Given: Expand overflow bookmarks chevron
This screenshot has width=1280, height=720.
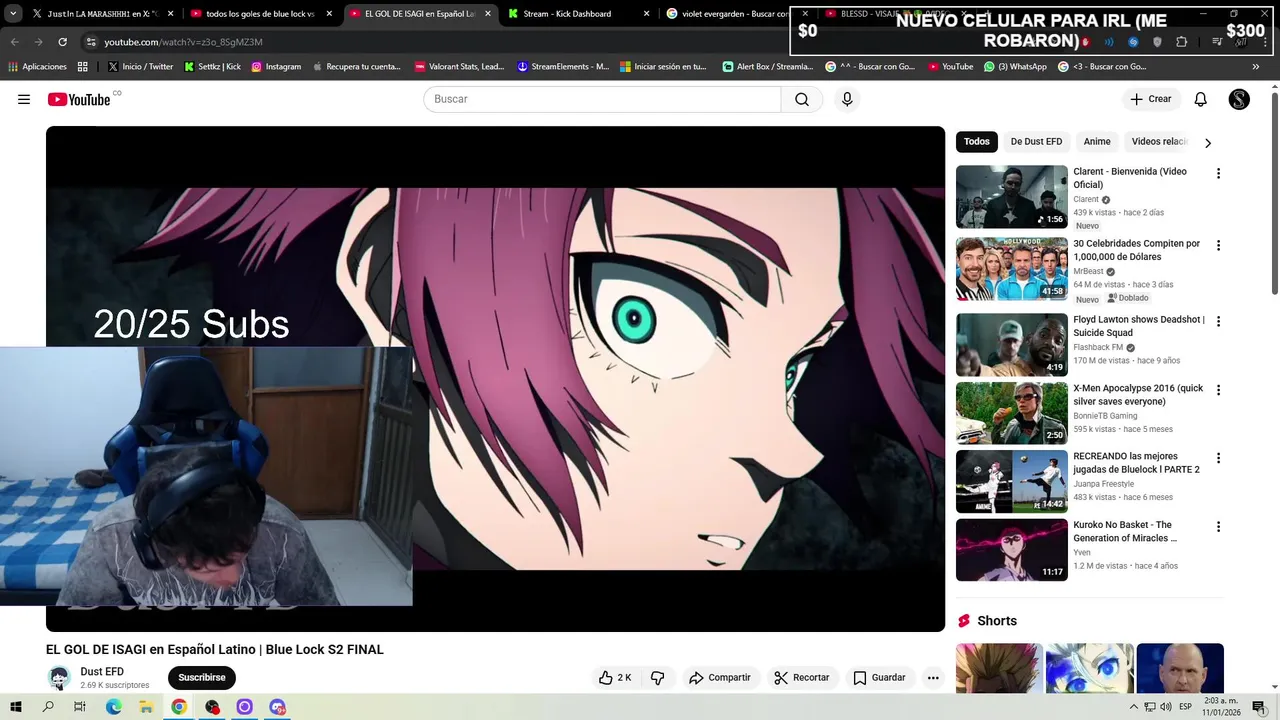Looking at the screenshot, I should coord(1256,67).
